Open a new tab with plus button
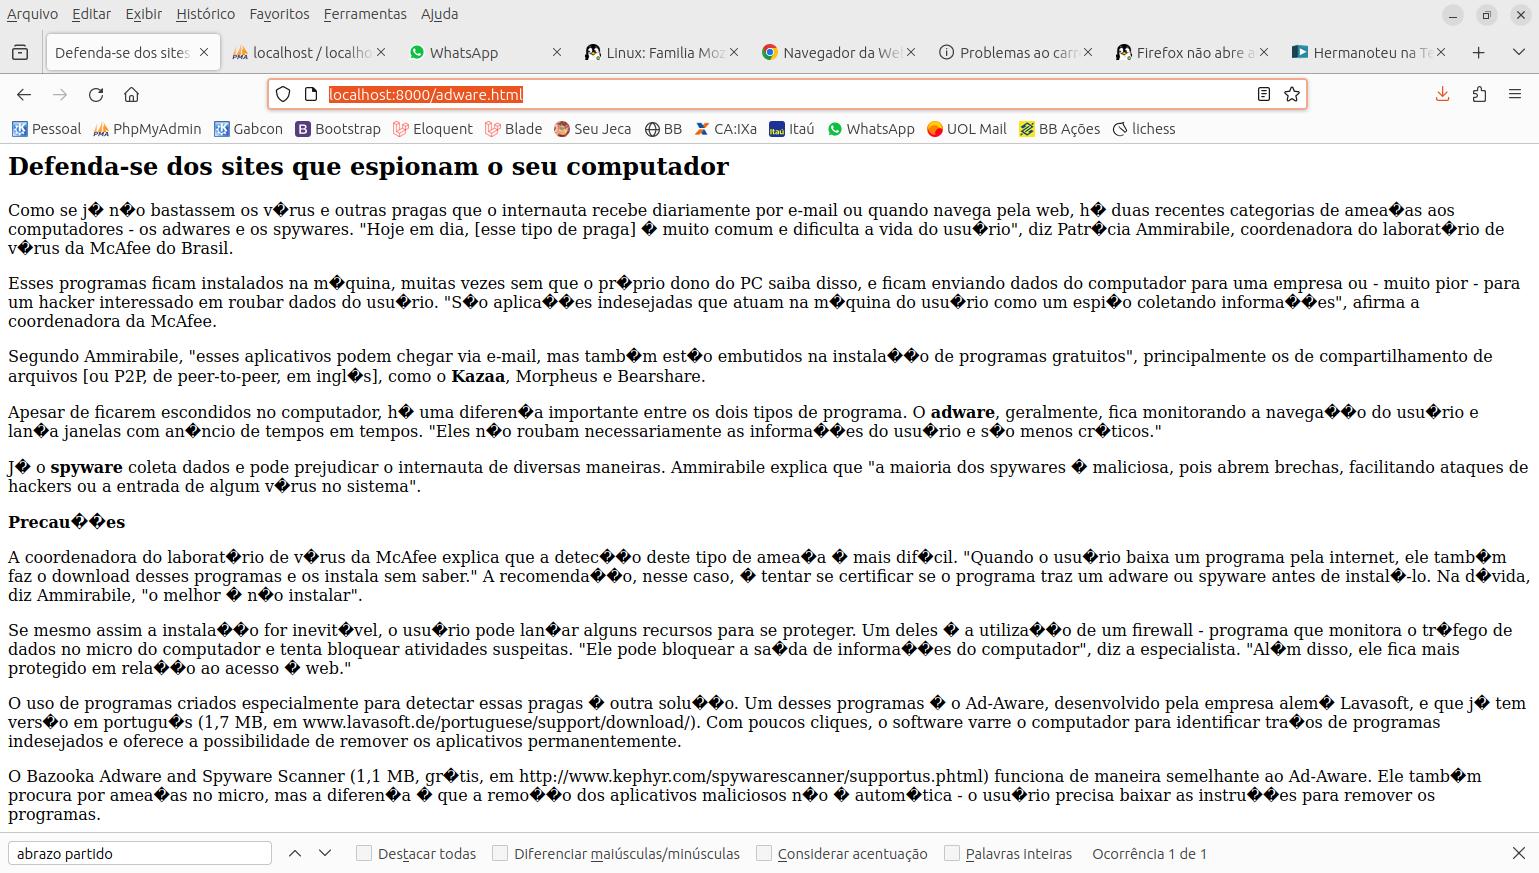The height and width of the screenshot is (873, 1539). pyautogui.click(x=1479, y=52)
